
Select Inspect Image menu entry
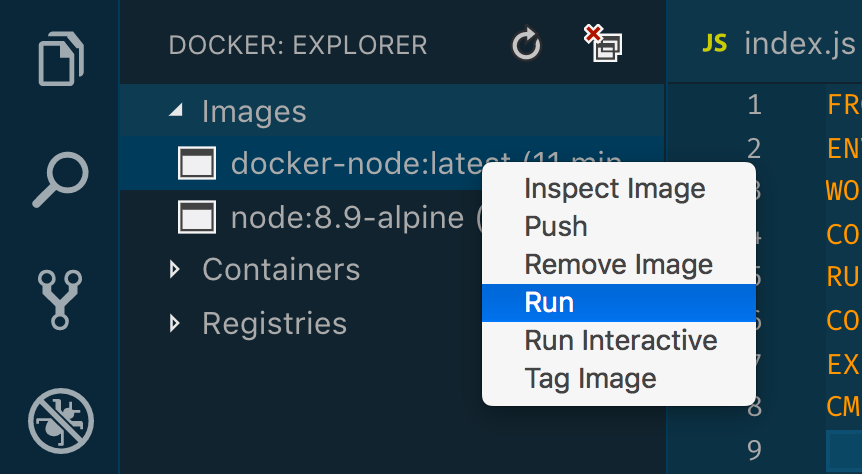(x=619, y=189)
